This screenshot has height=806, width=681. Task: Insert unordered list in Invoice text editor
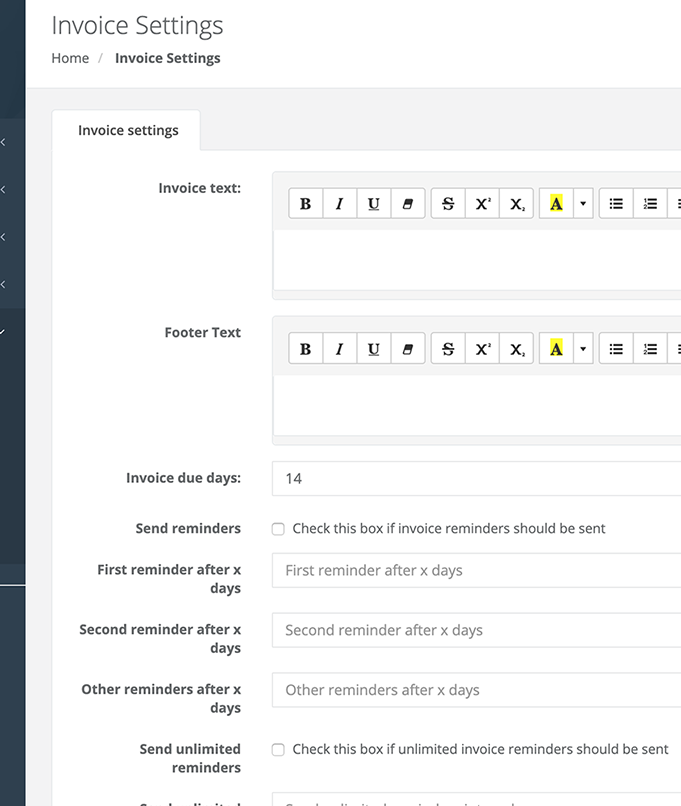pos(616,204)
